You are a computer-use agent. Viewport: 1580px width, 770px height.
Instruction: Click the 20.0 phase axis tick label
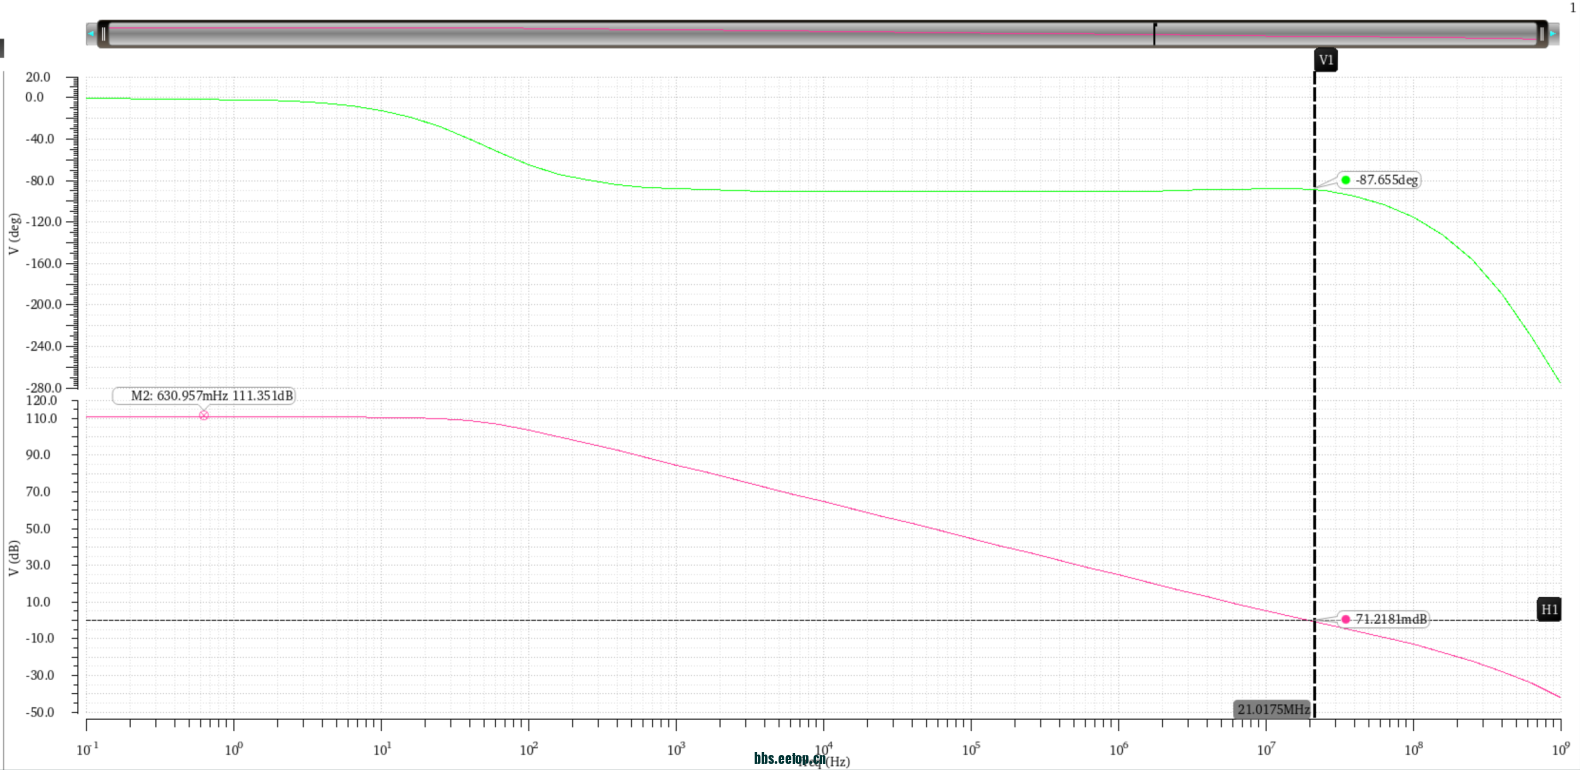pyautogui.click(x=38, y=77)
